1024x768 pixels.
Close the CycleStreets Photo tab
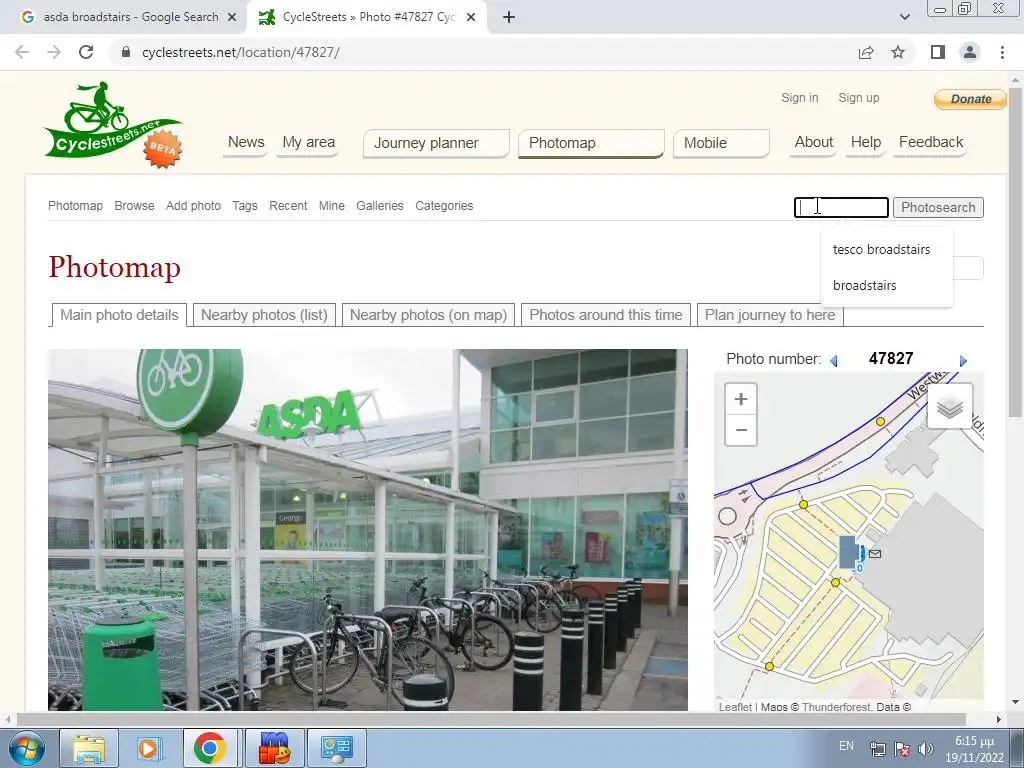click(x=471, y=17)
